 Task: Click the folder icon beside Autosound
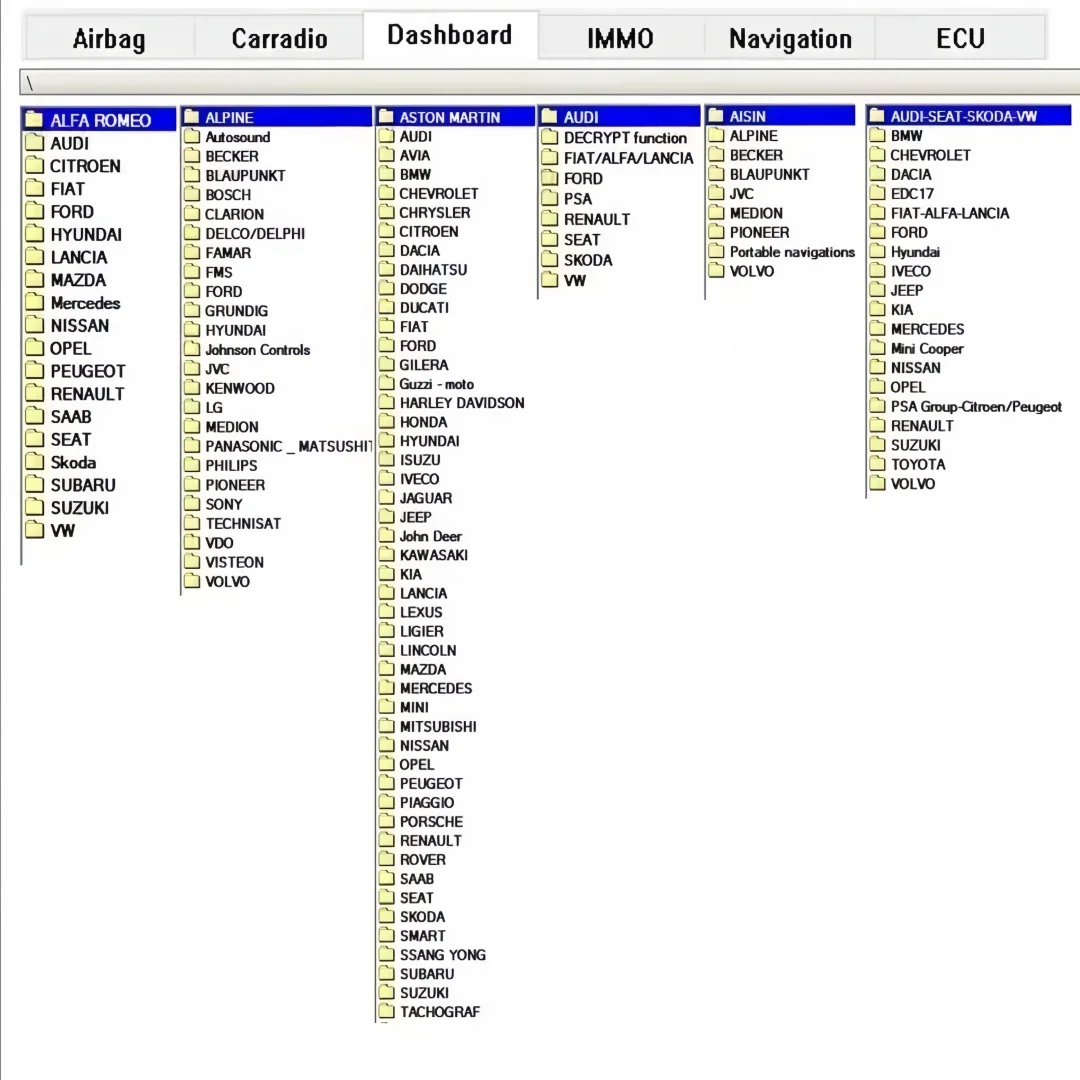click(191, 136)
